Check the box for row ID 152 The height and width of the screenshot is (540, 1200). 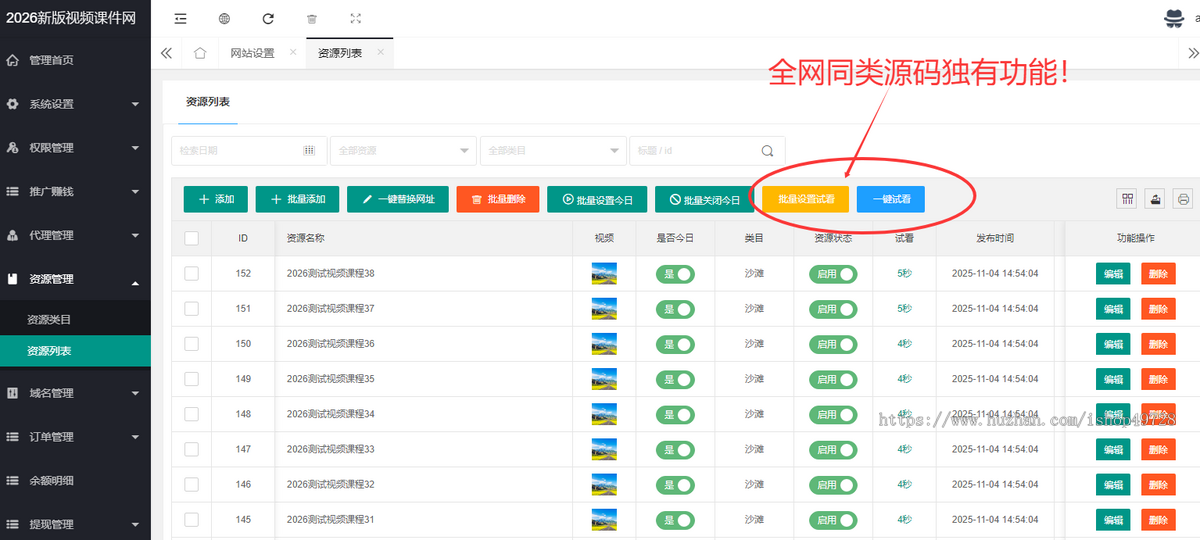191,273
